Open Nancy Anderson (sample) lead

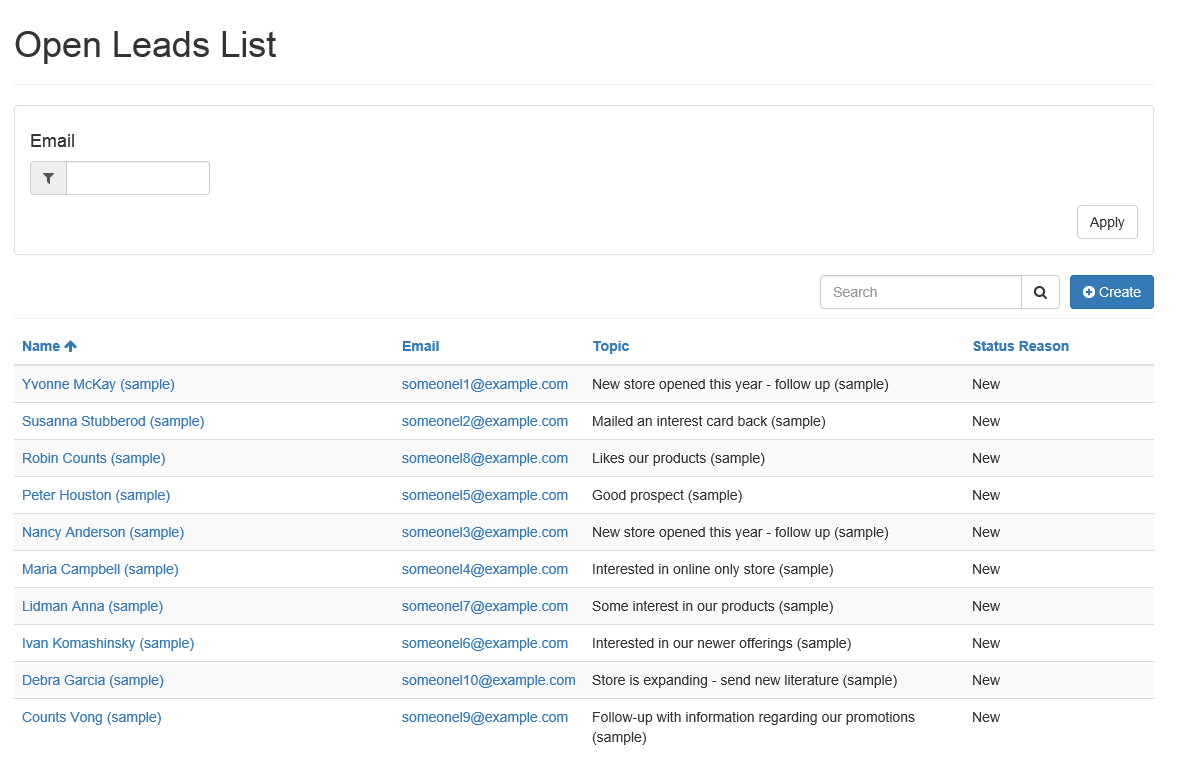pos(103,532)
